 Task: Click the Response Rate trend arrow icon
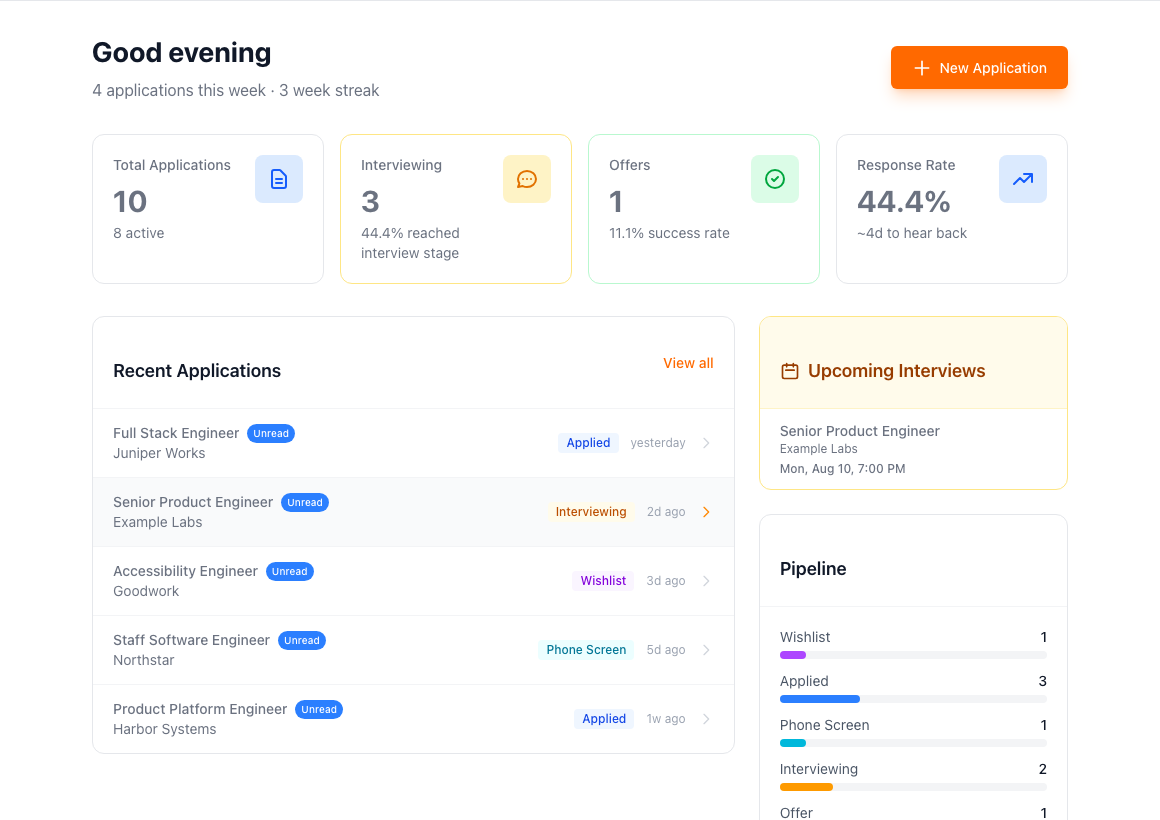coord(1022,179)
